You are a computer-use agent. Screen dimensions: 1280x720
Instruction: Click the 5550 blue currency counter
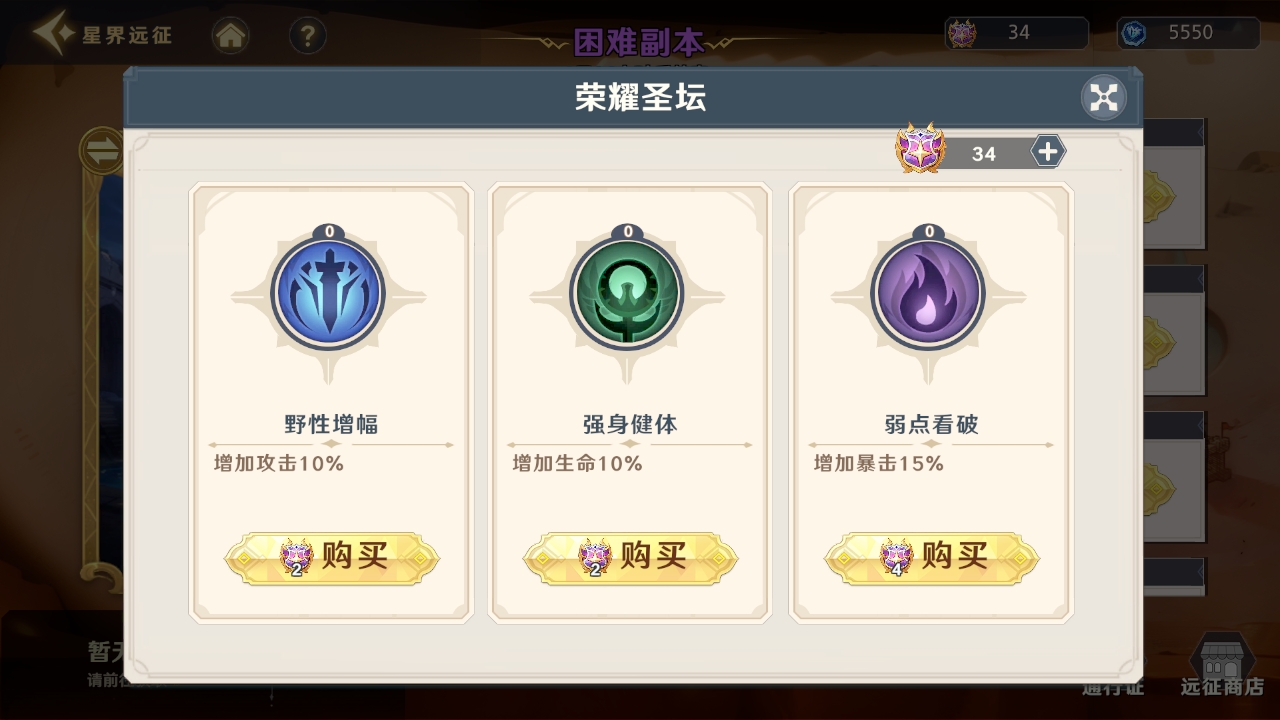pos(1188,33)
